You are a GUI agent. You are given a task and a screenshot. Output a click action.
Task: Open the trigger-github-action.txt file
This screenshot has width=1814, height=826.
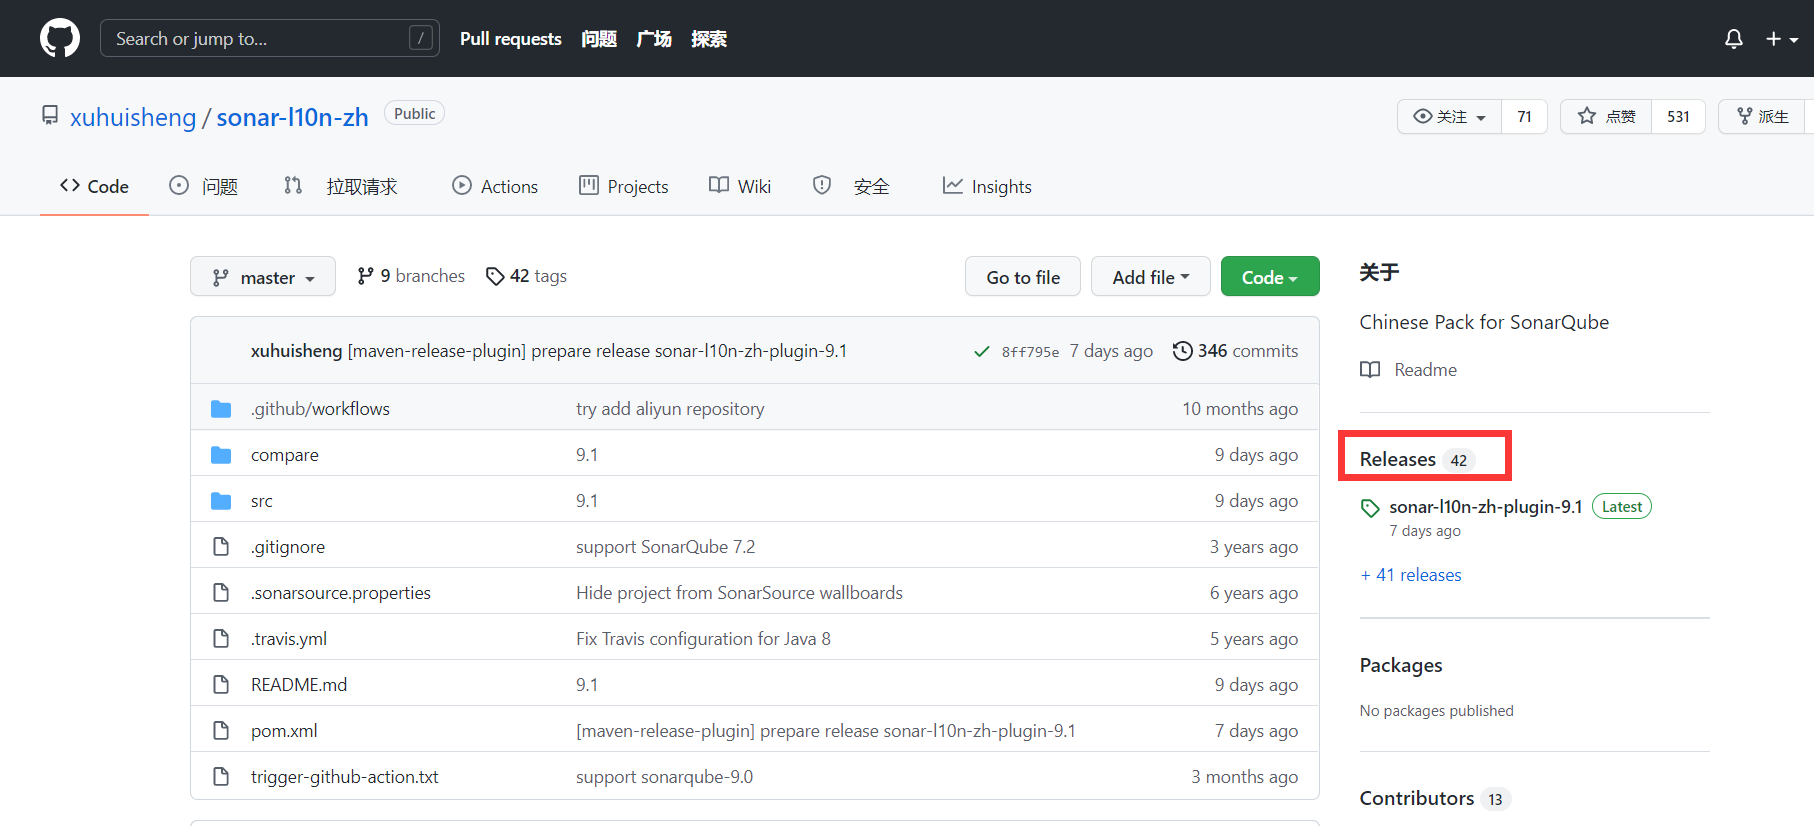tap(345, 777)
